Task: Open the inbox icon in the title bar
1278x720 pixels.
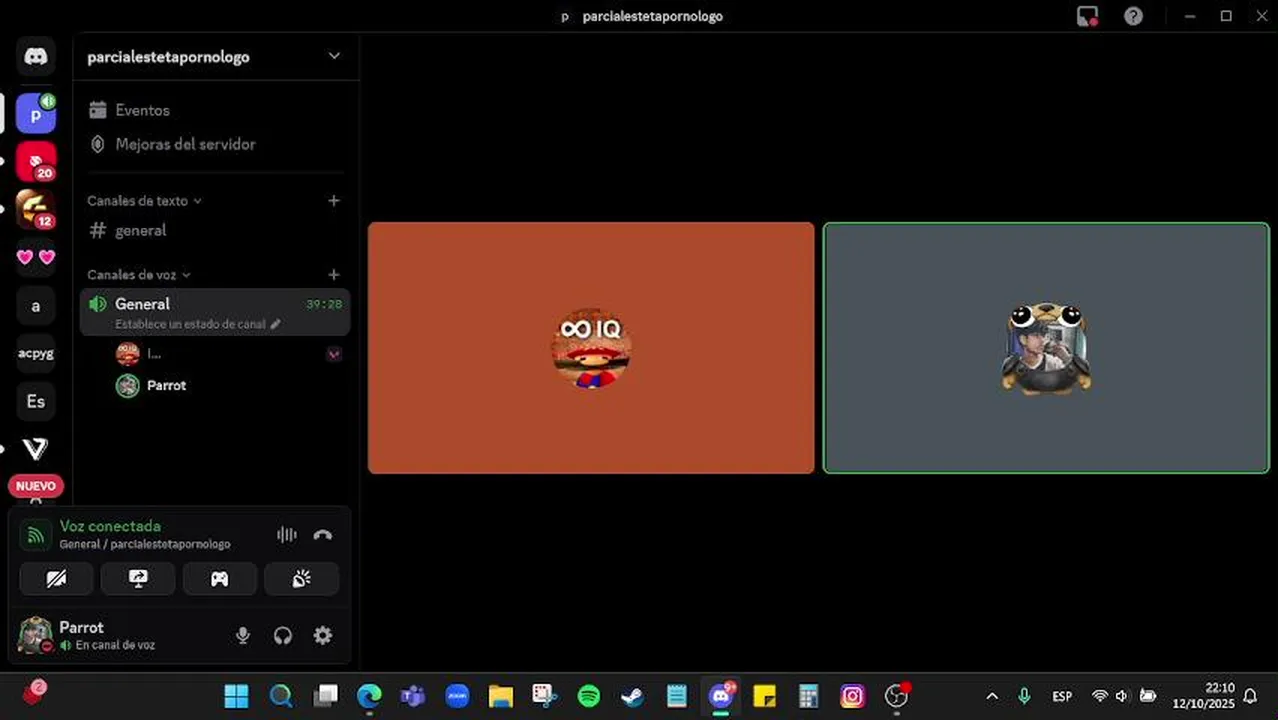Action: coord(1087,16)
